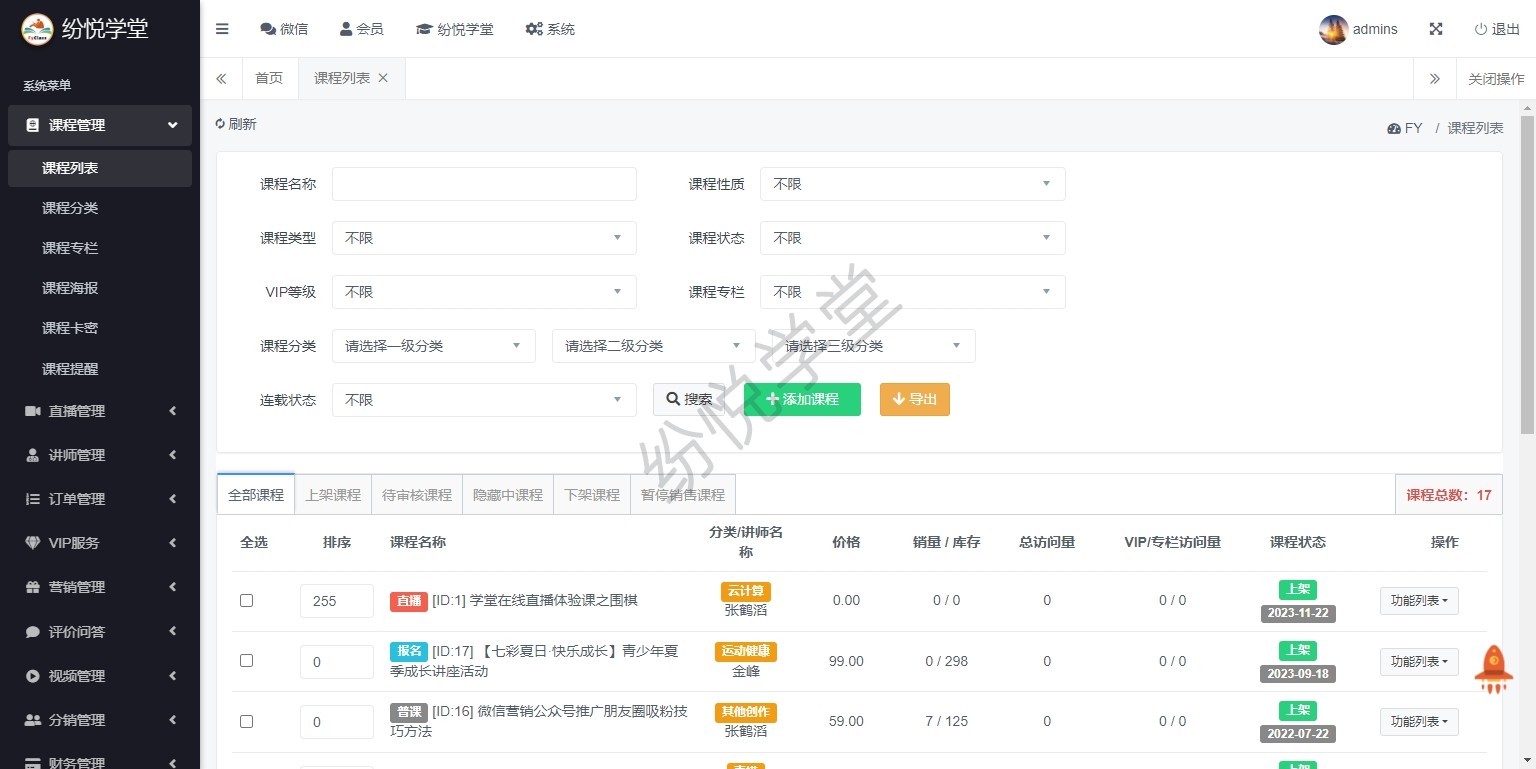This screenshot has width=1536, height=769.
Task: Select the checkbox for course ID:17
Action: 247,661
